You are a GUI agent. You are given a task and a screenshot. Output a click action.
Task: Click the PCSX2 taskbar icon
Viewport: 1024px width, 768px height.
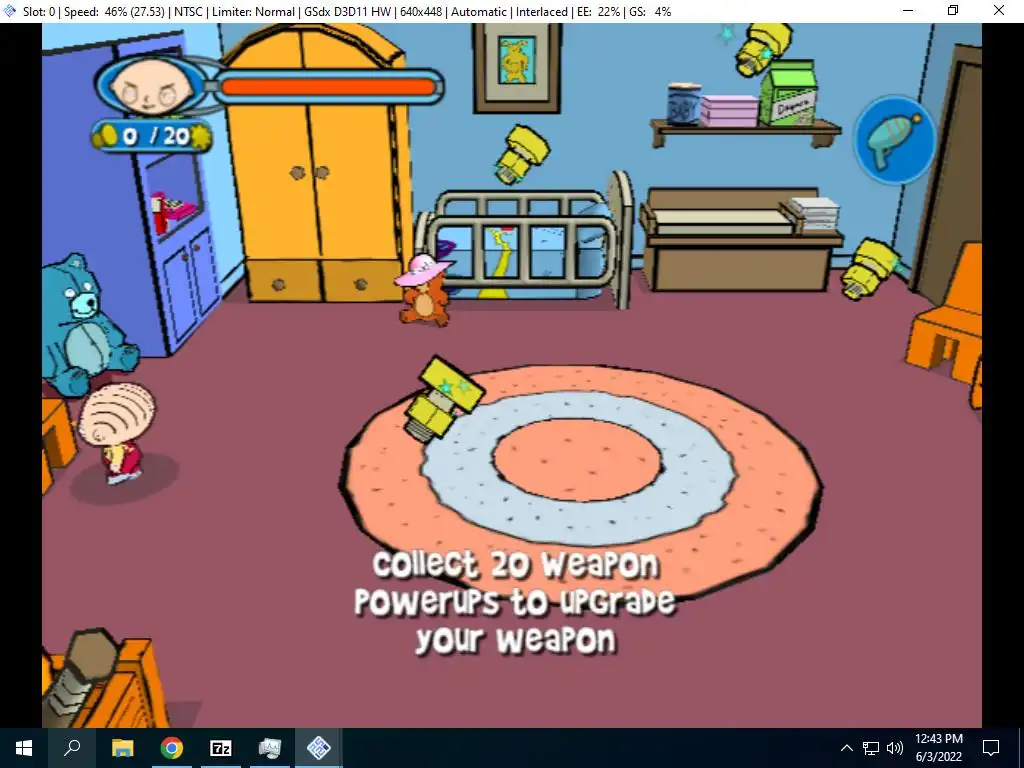pyautogui.click(x=319, y=748)
